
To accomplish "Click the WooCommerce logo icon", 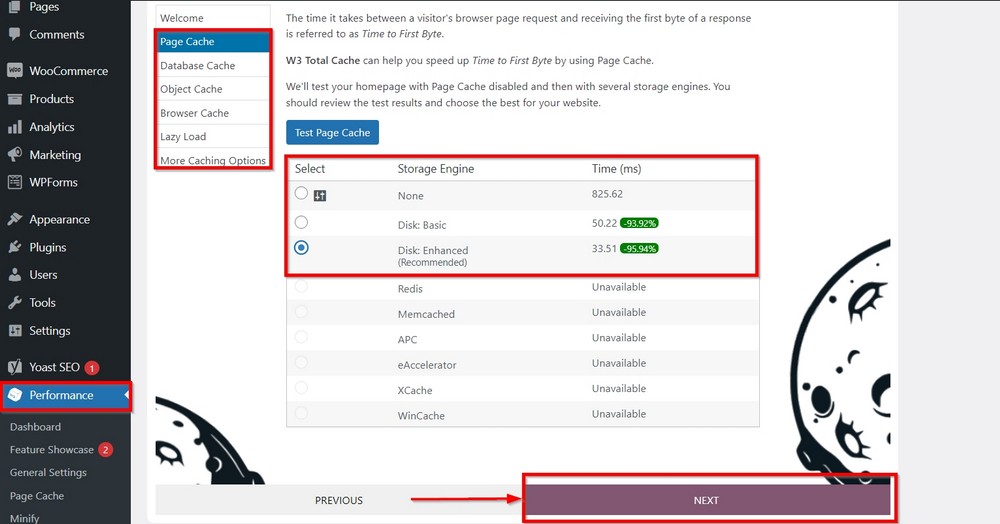I will click(15, 70).
